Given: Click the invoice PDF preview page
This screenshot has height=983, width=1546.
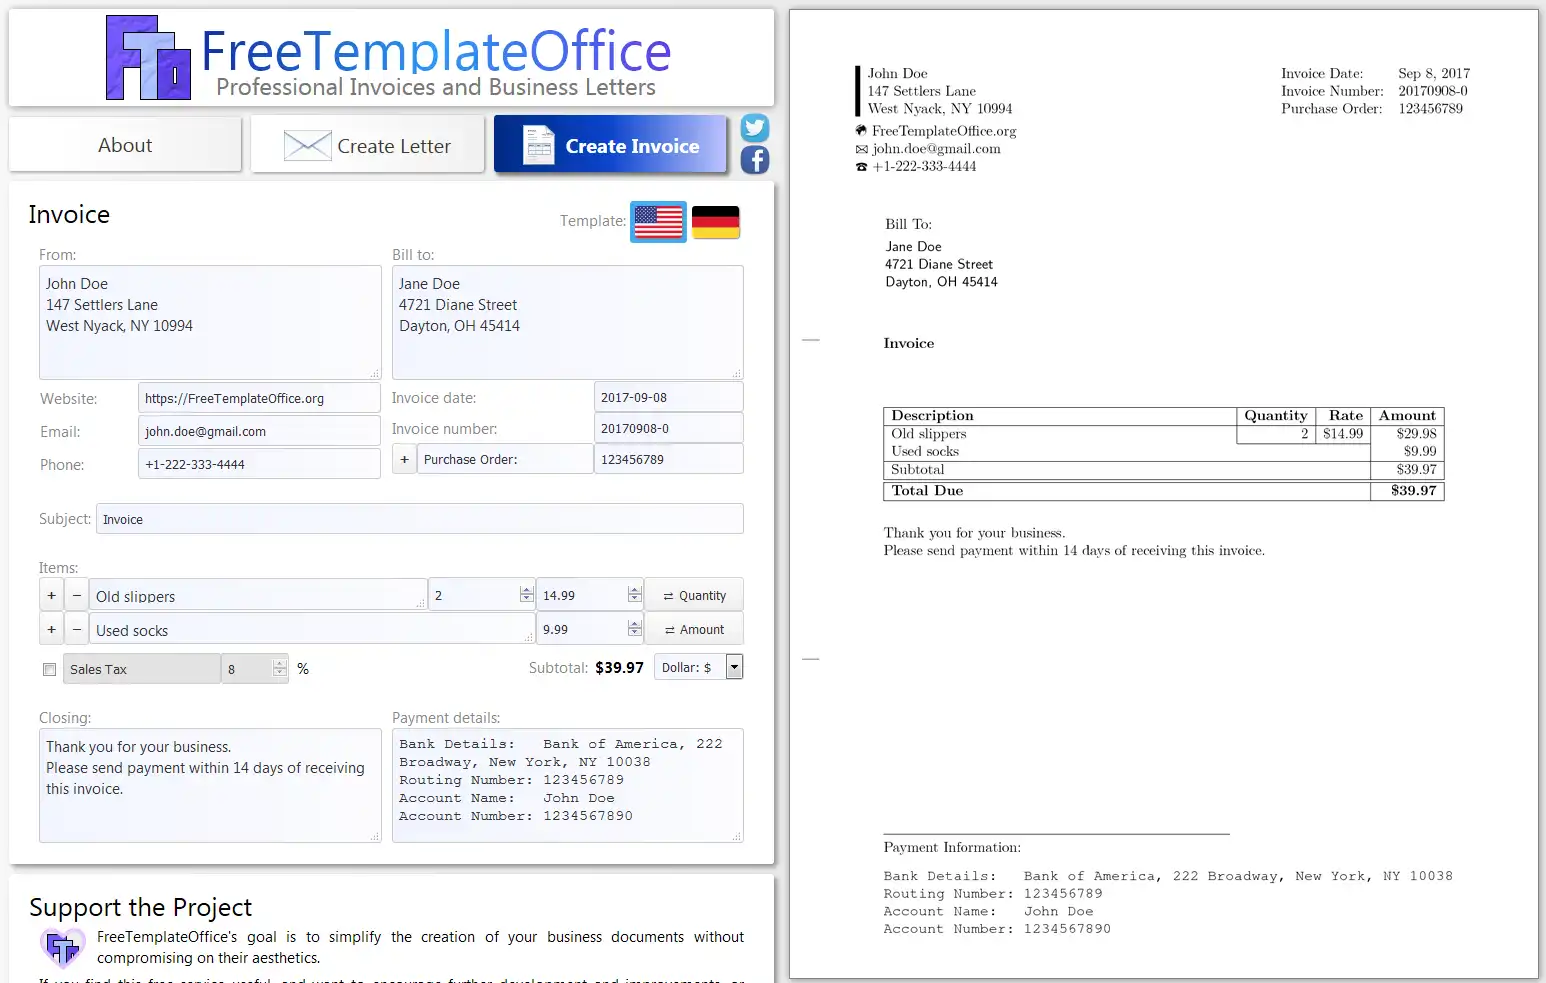Looking at the screenshot, I should point(1164,494).
